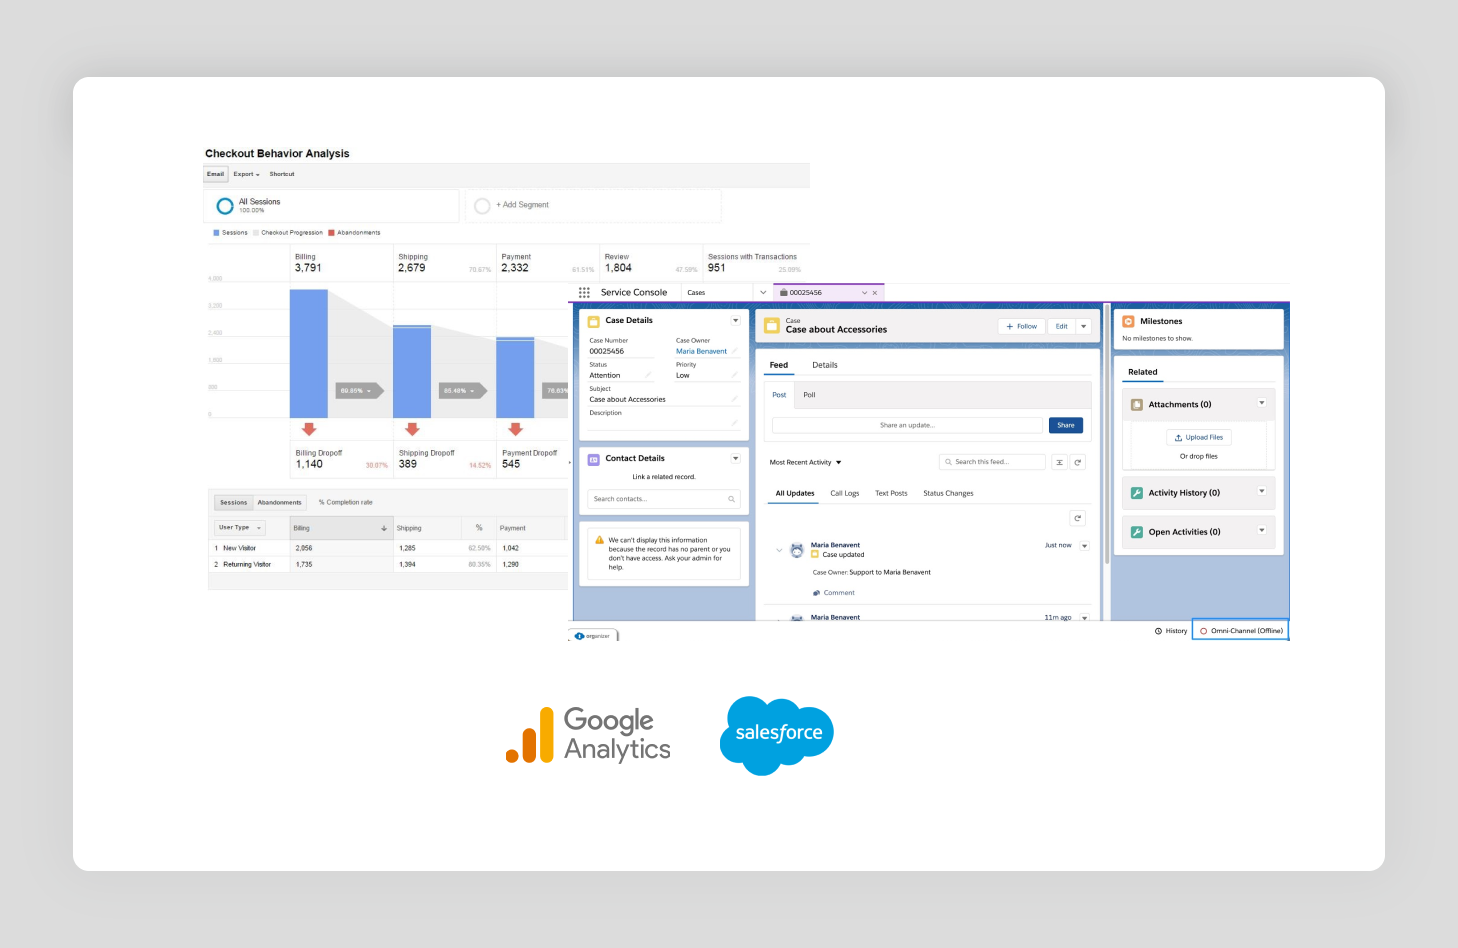Click the Salesforce cloud logo
Image resolution: width=1458 pixels, height=948 pixels.
point(777,736)
